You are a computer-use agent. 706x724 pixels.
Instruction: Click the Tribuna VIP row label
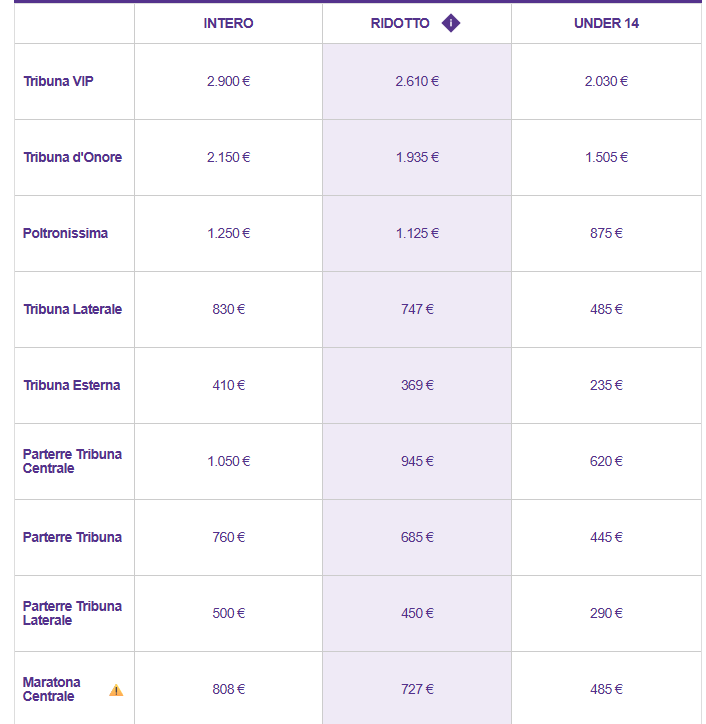pos(59,81)
